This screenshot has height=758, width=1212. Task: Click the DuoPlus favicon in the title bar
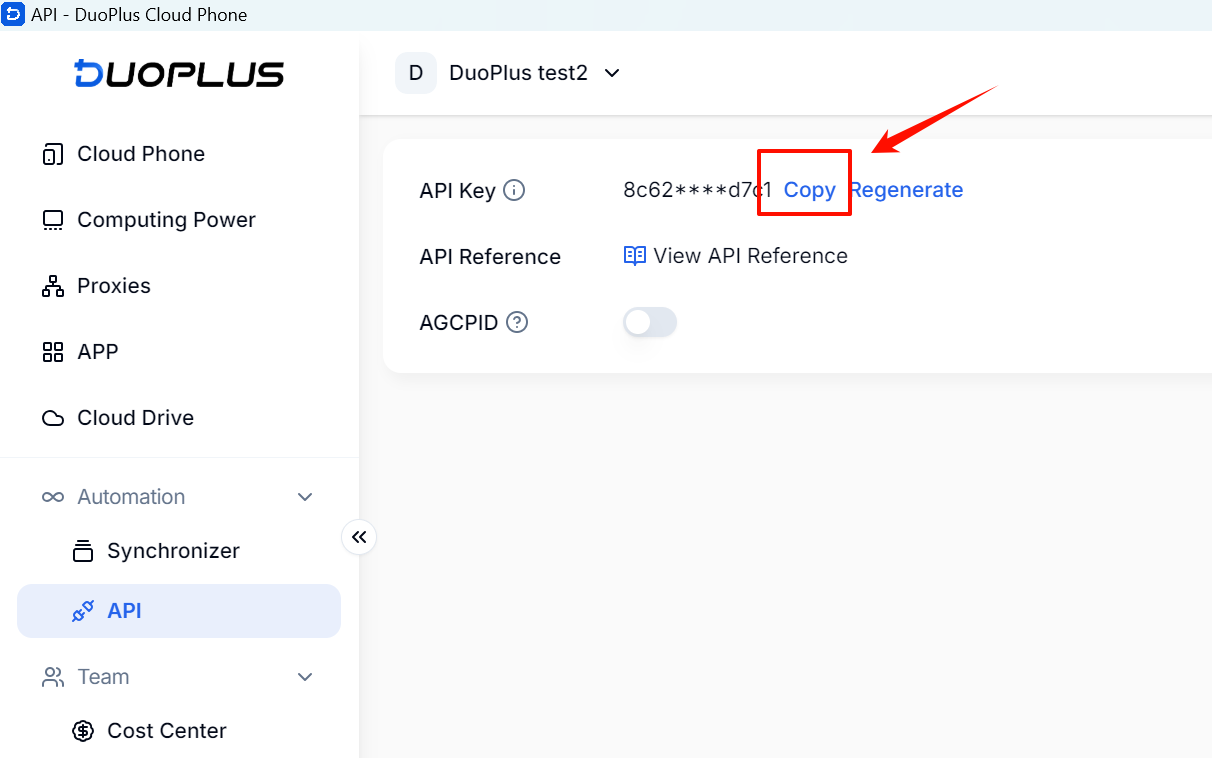(x=13, y=15)
